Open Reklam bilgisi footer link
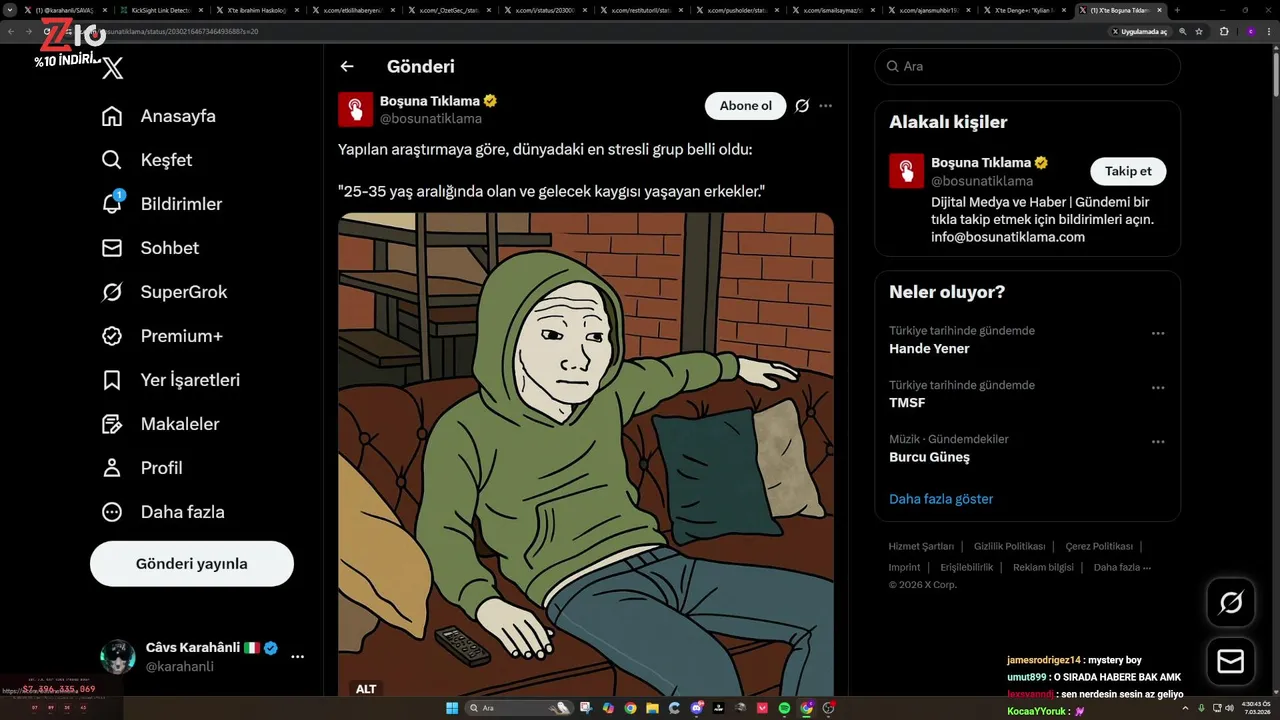1280x720 pixels. tap(1043, 567)
